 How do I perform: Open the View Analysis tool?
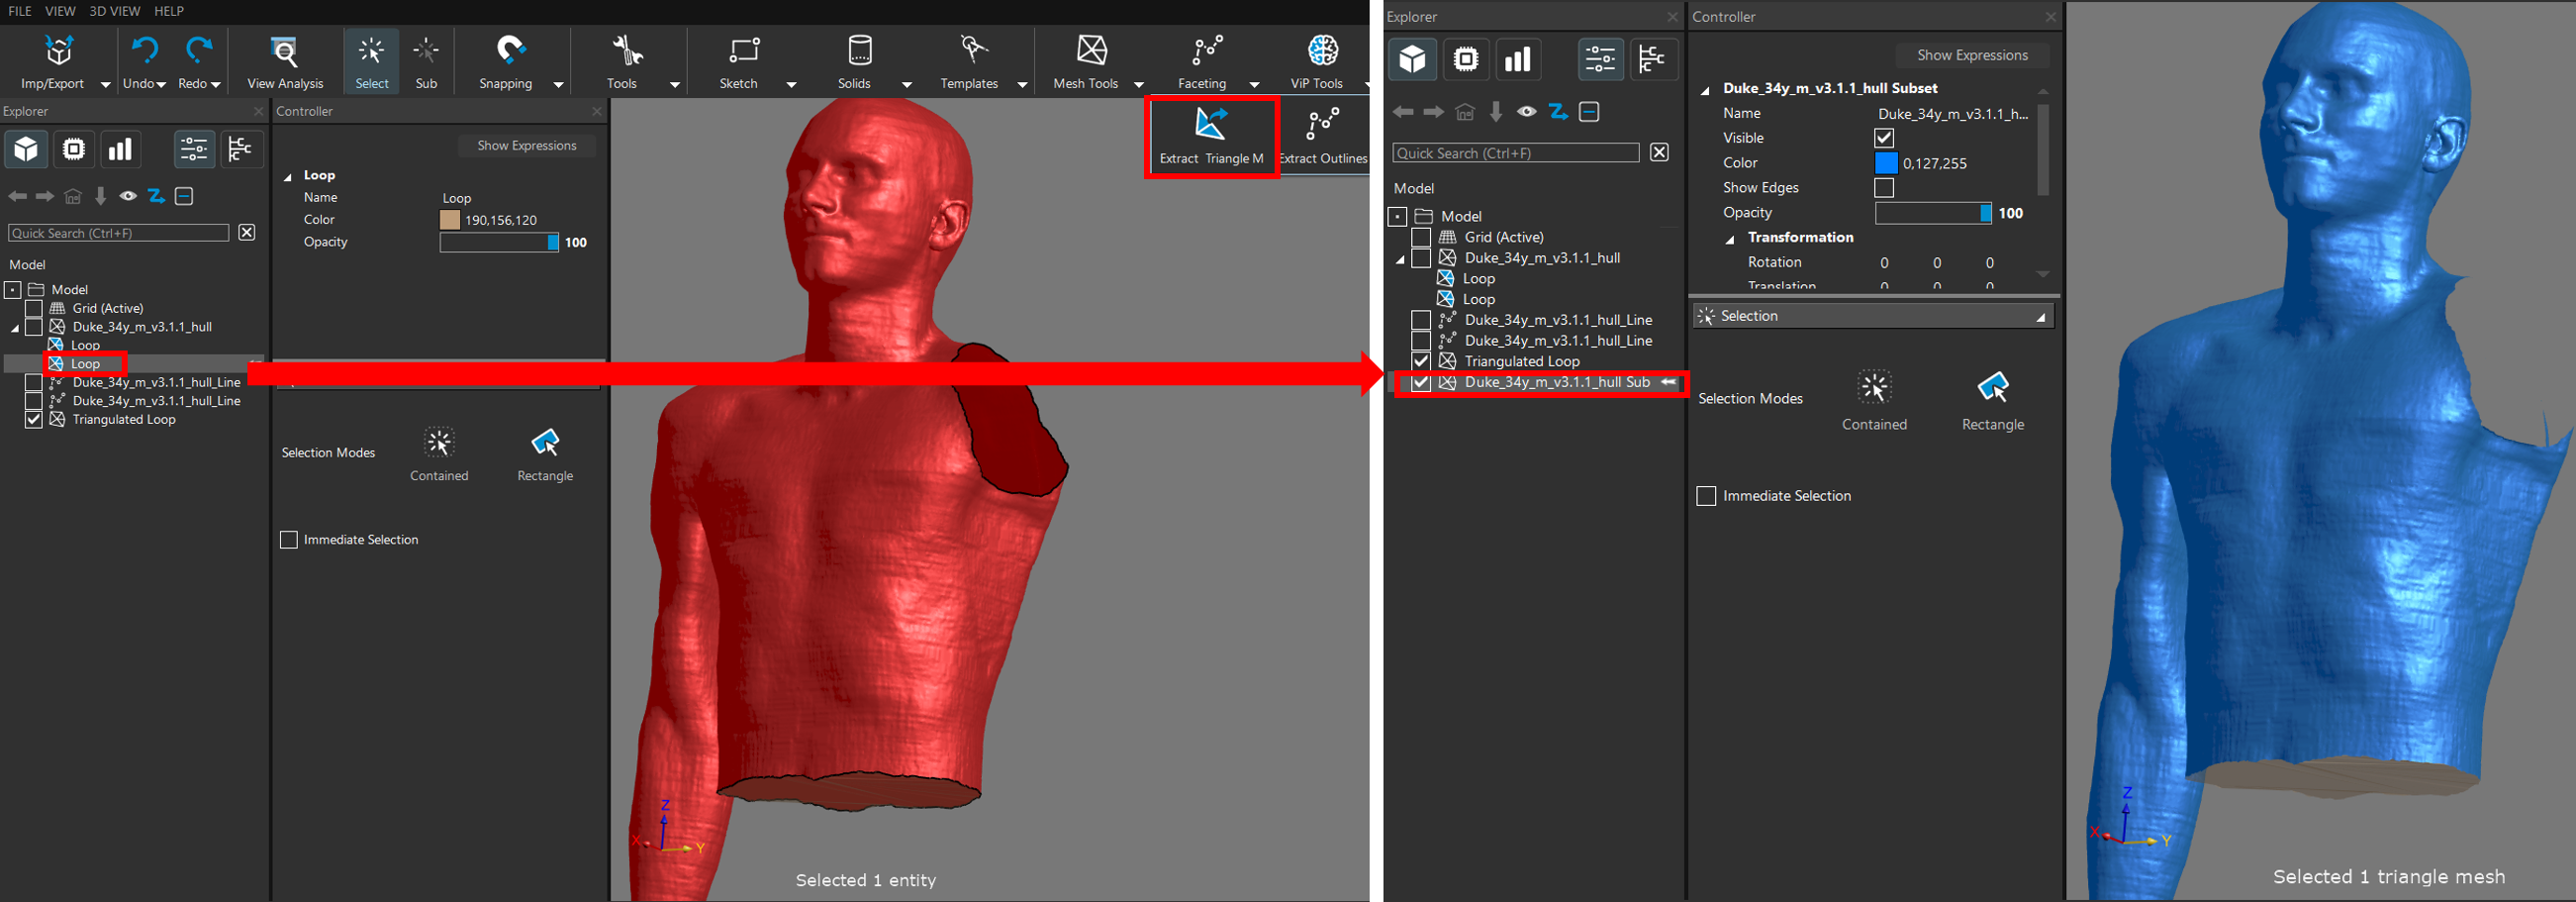(285, 51)
